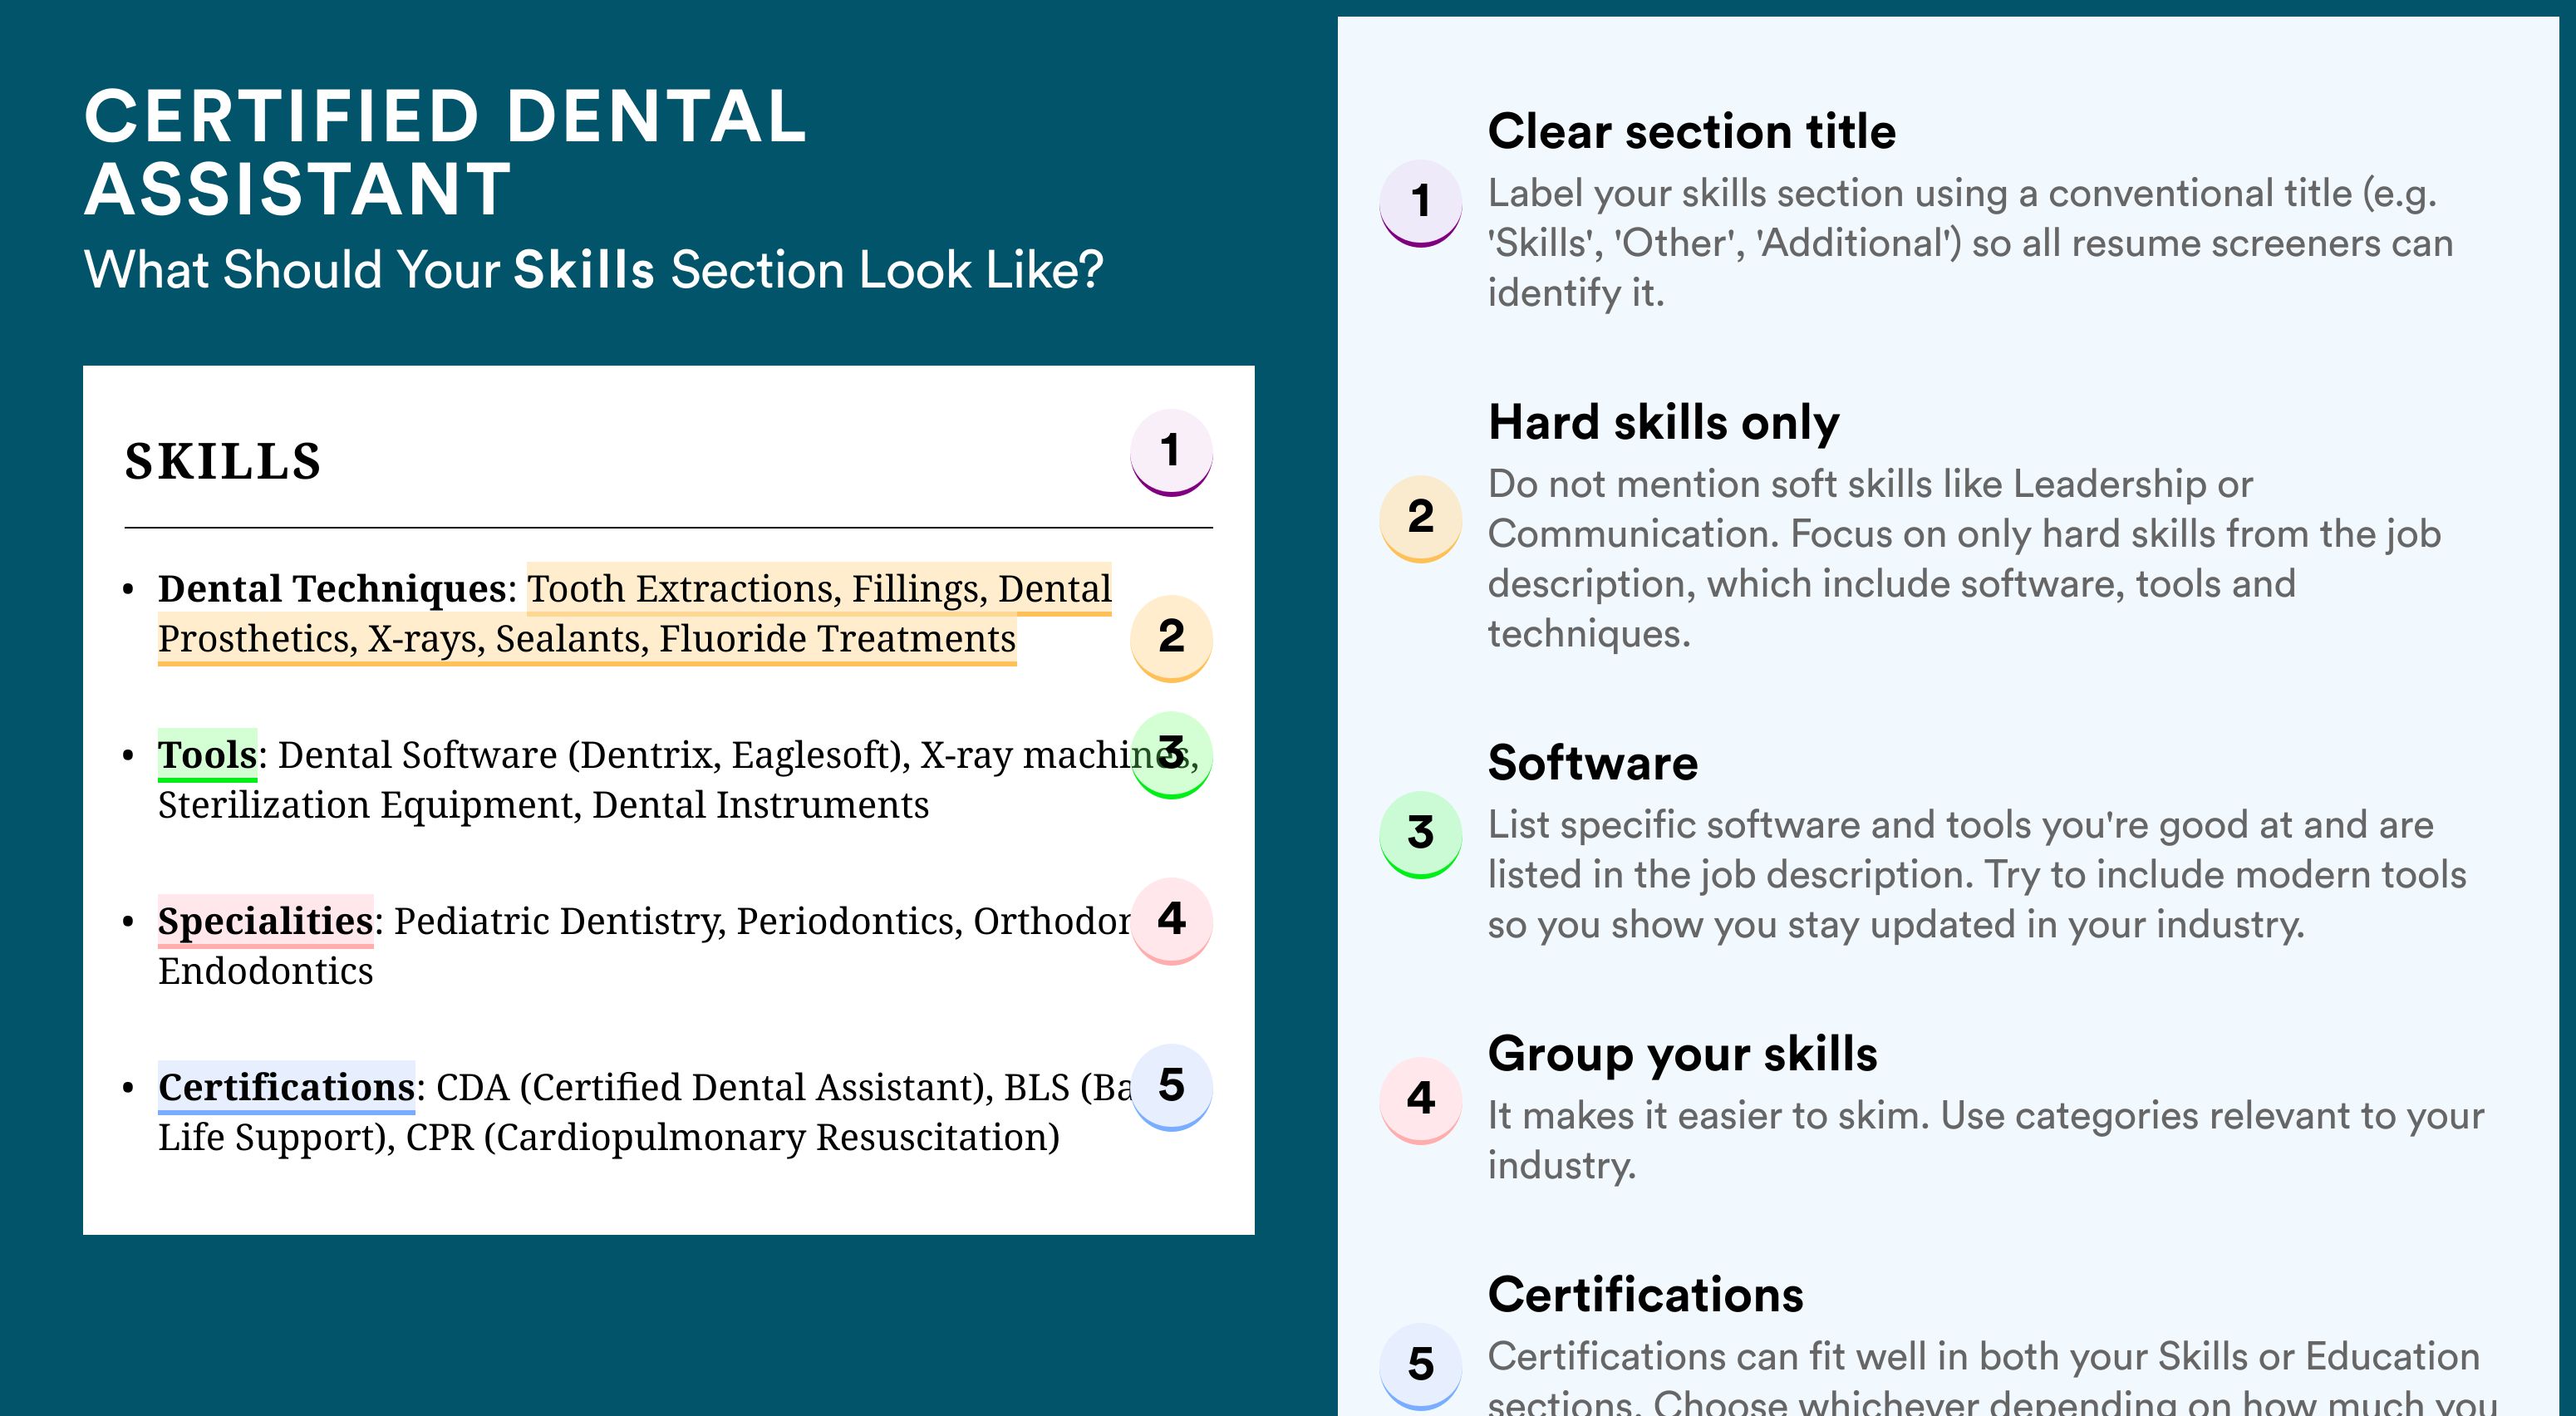Select the blue highlighted Certifications label

pyautogui.click(x=287, y=1087)
